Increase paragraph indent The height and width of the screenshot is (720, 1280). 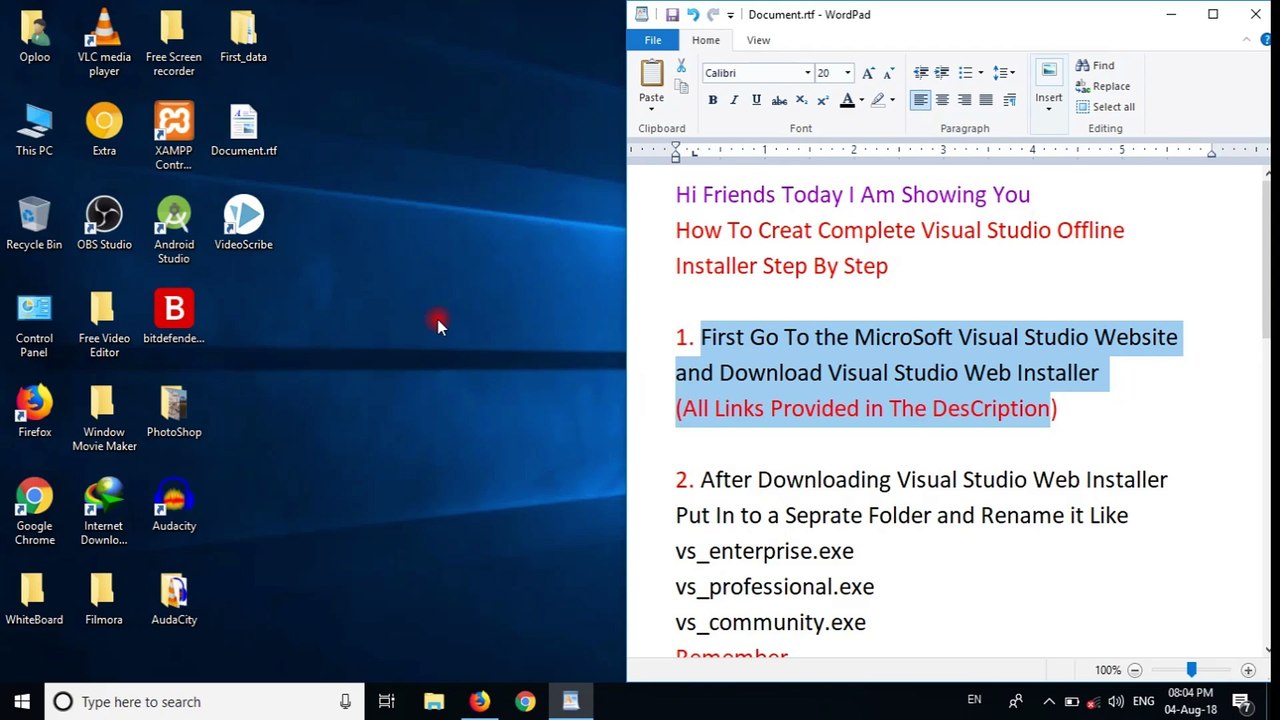(x=942, y=73)
